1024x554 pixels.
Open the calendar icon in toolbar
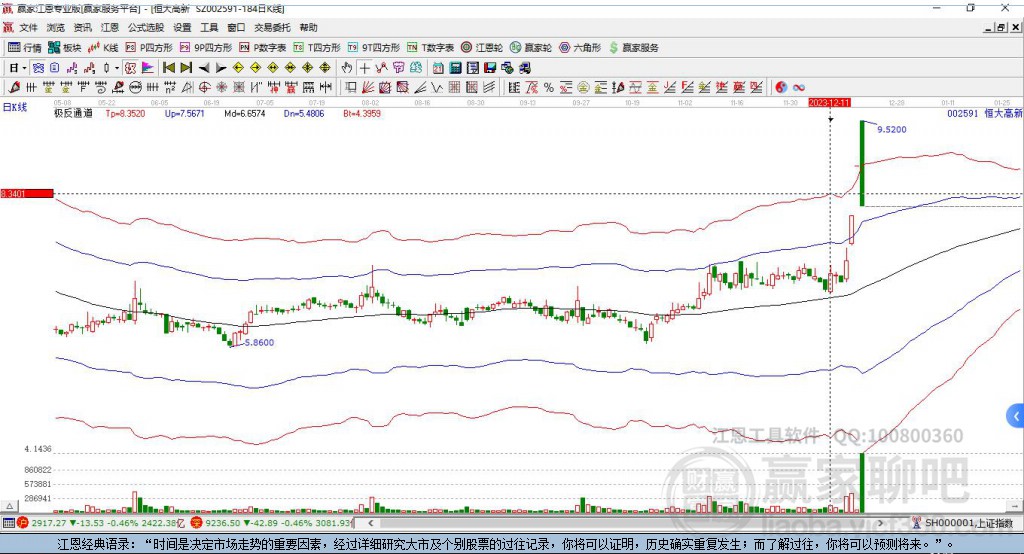(438, 68)
